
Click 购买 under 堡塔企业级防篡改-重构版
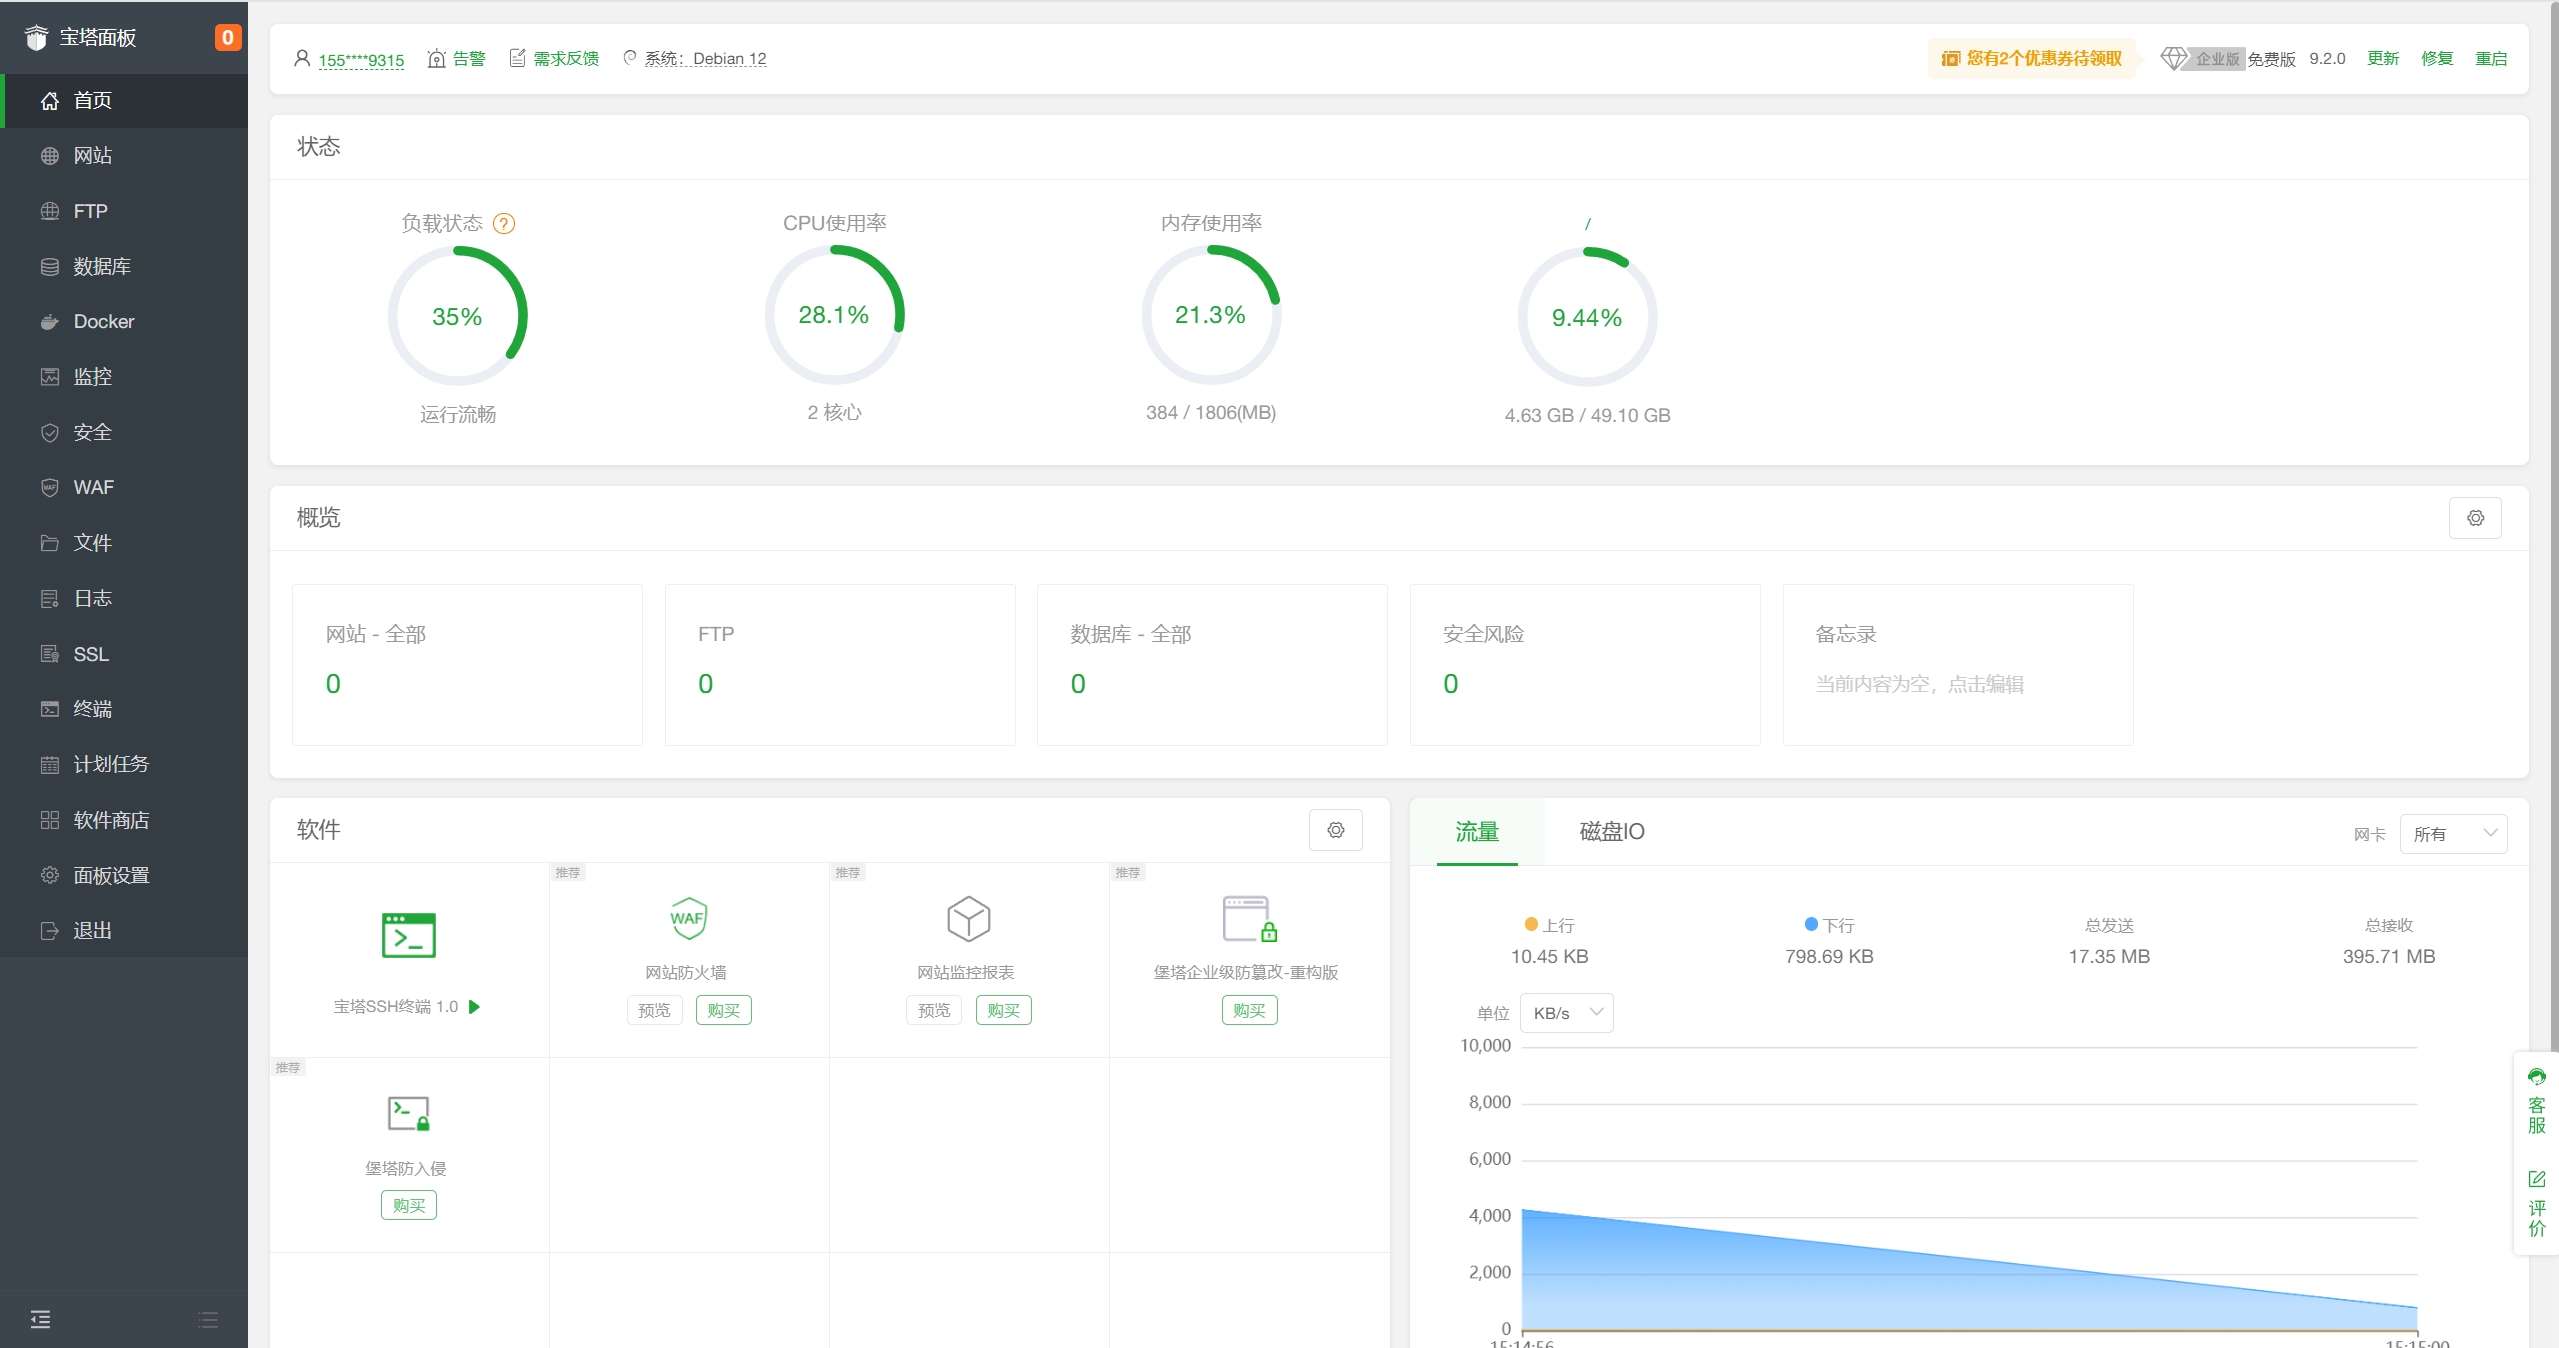tap(1249, 1010)
